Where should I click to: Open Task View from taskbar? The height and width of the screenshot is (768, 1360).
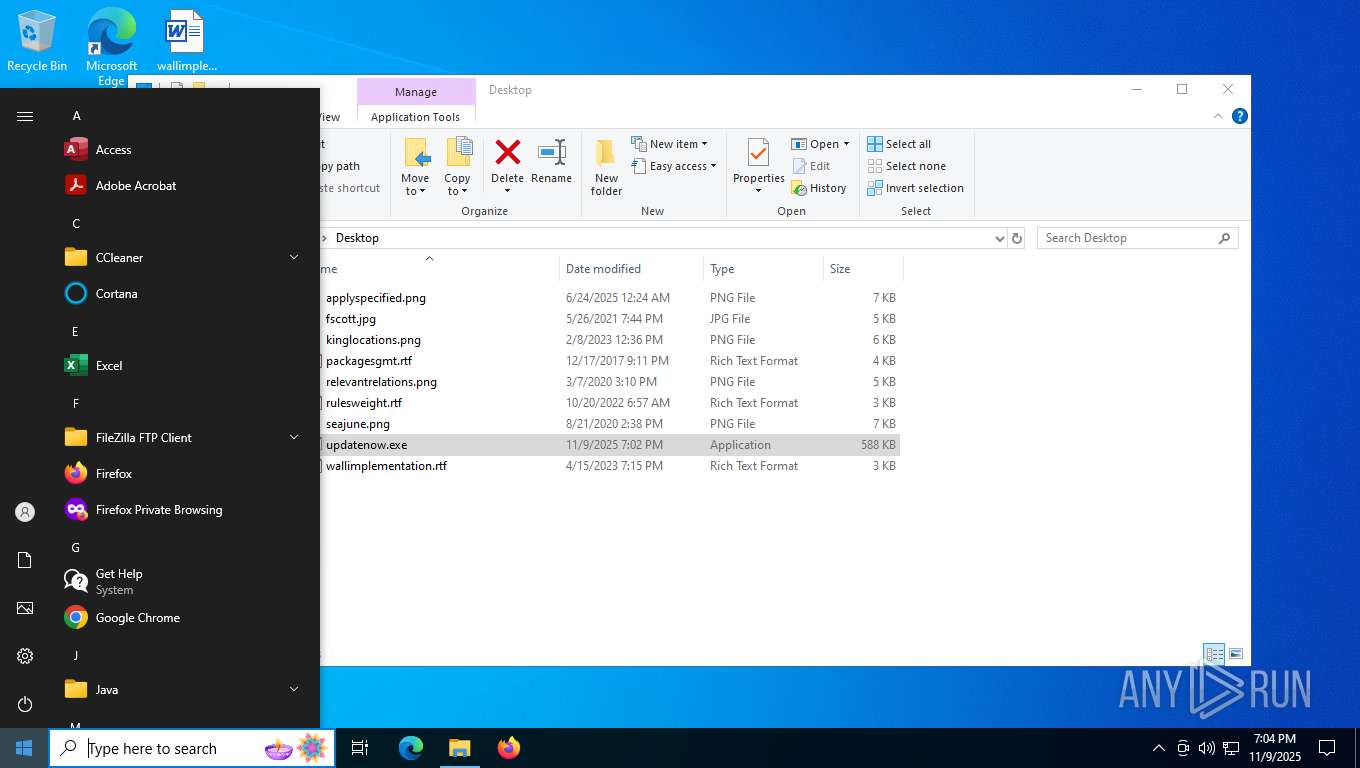click(360, 748)
